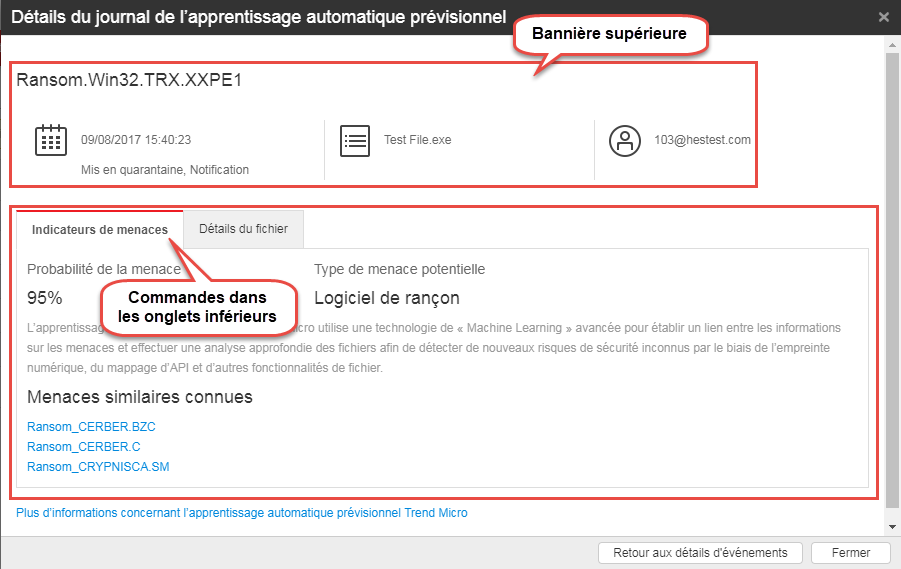Click the Test File.exe file name

coord(417,140)
